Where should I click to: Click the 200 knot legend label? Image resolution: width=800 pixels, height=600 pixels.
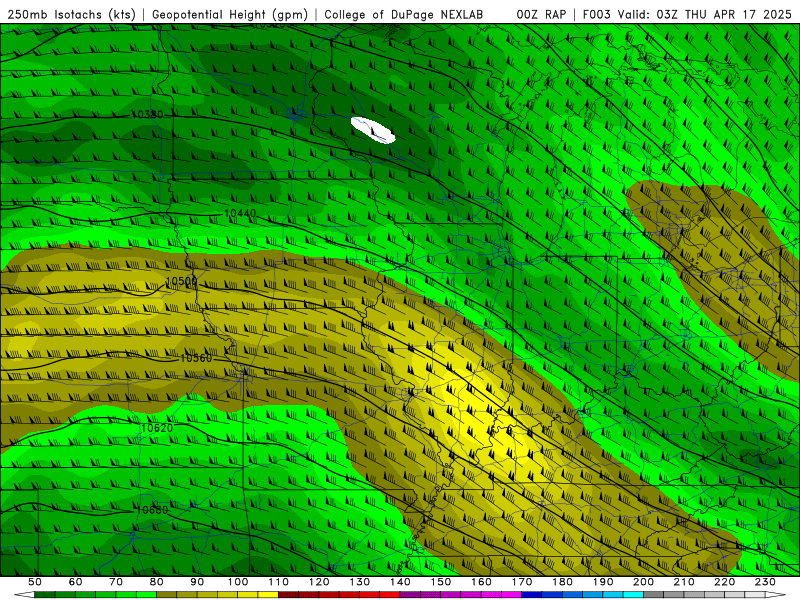coord(643,582)
